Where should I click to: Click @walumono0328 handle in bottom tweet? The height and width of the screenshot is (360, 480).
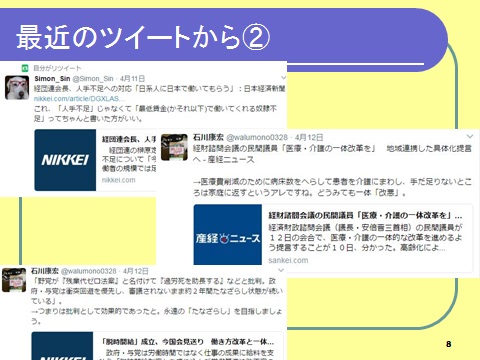point(89,271)
